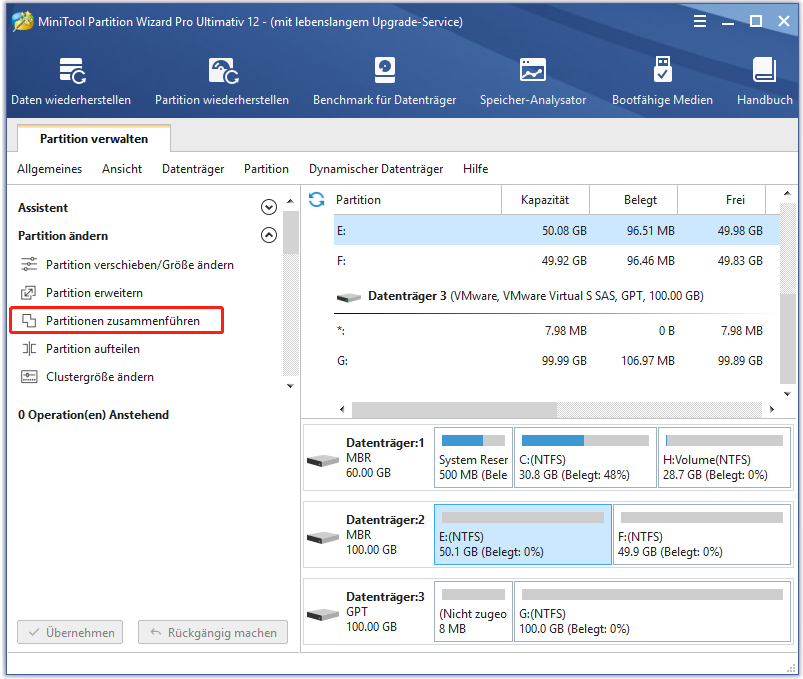This screenshot has width=803, height=679.
Task: Click sidebar scroll down arrow
Action: point(290,386)
